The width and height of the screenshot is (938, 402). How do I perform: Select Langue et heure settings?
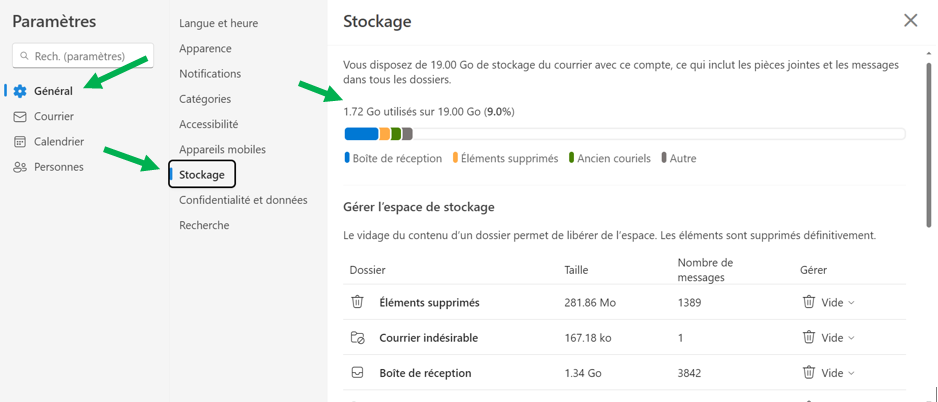218,23
